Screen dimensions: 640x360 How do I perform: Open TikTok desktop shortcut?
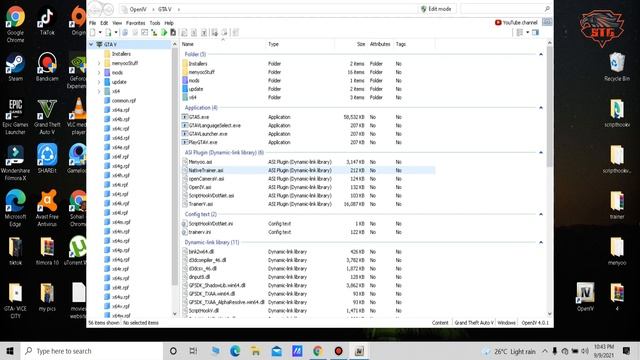coord(47,22)
